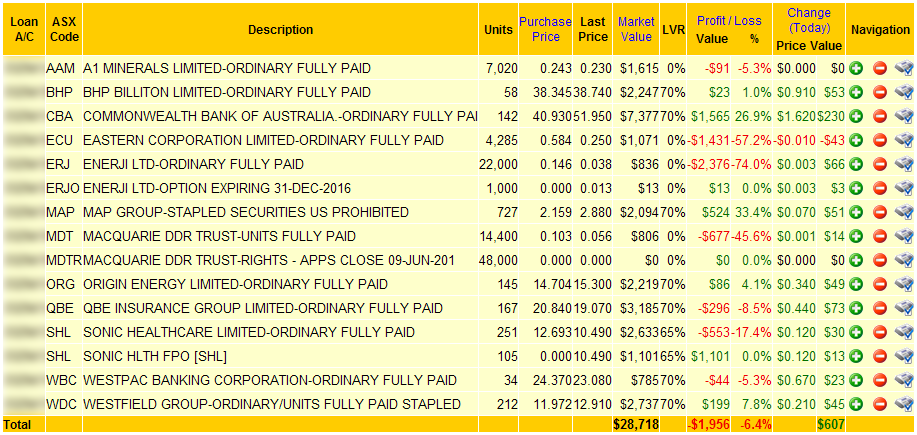The height and width of the screenshot is (435, 917).
Task: Select the Westpac Banking Corporation description
Action: 270,381
